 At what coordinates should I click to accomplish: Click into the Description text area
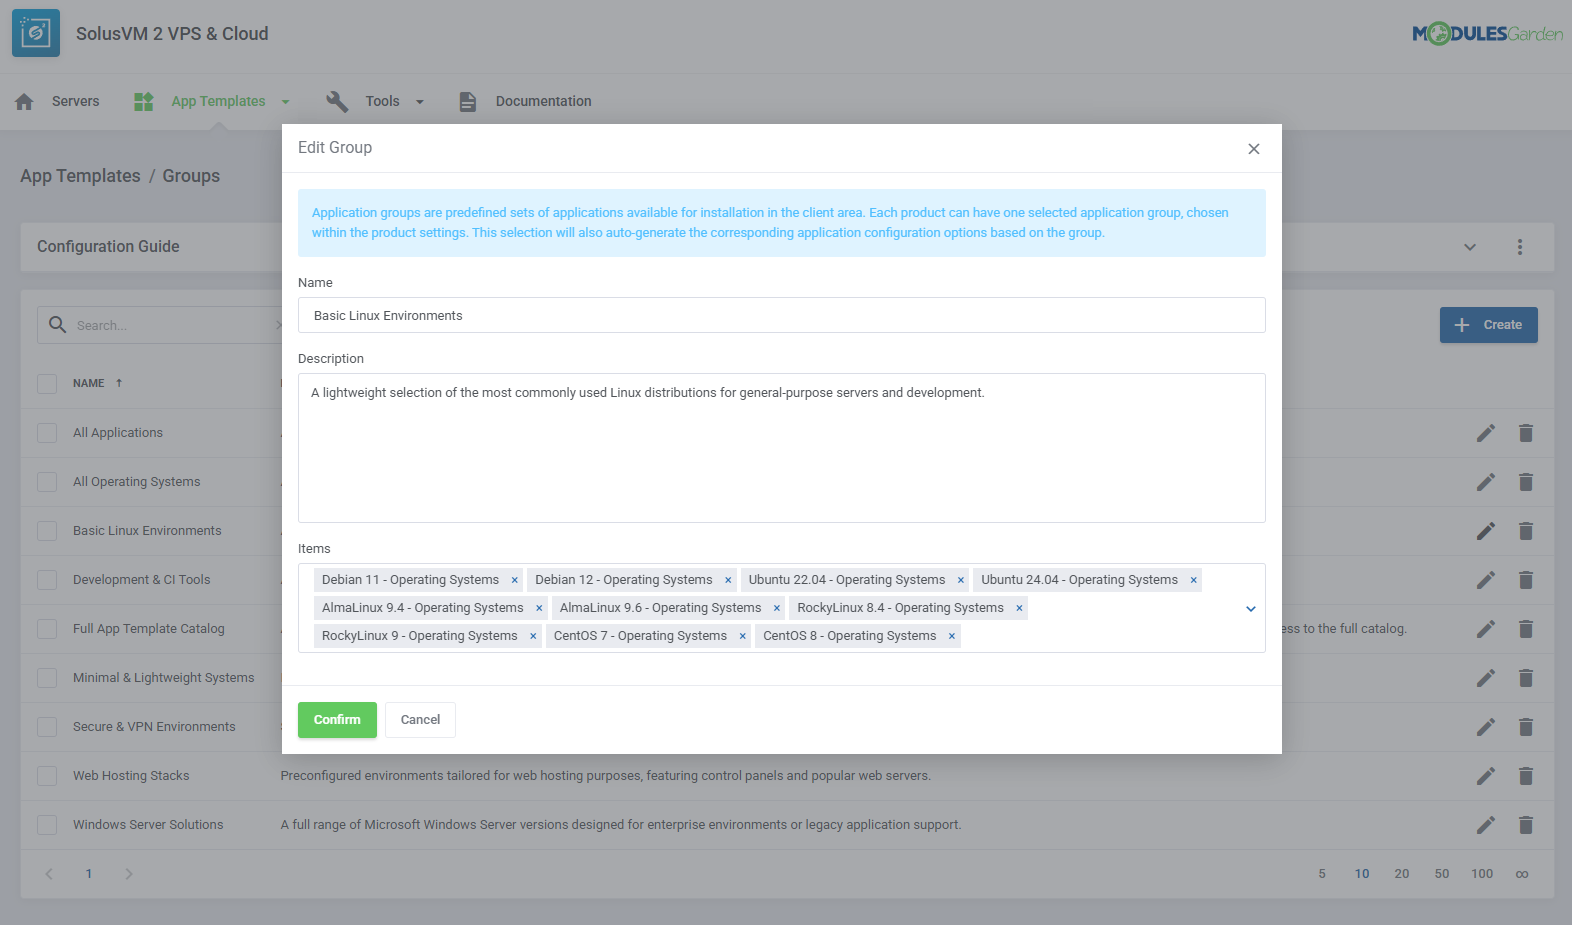tap(782, 448)
